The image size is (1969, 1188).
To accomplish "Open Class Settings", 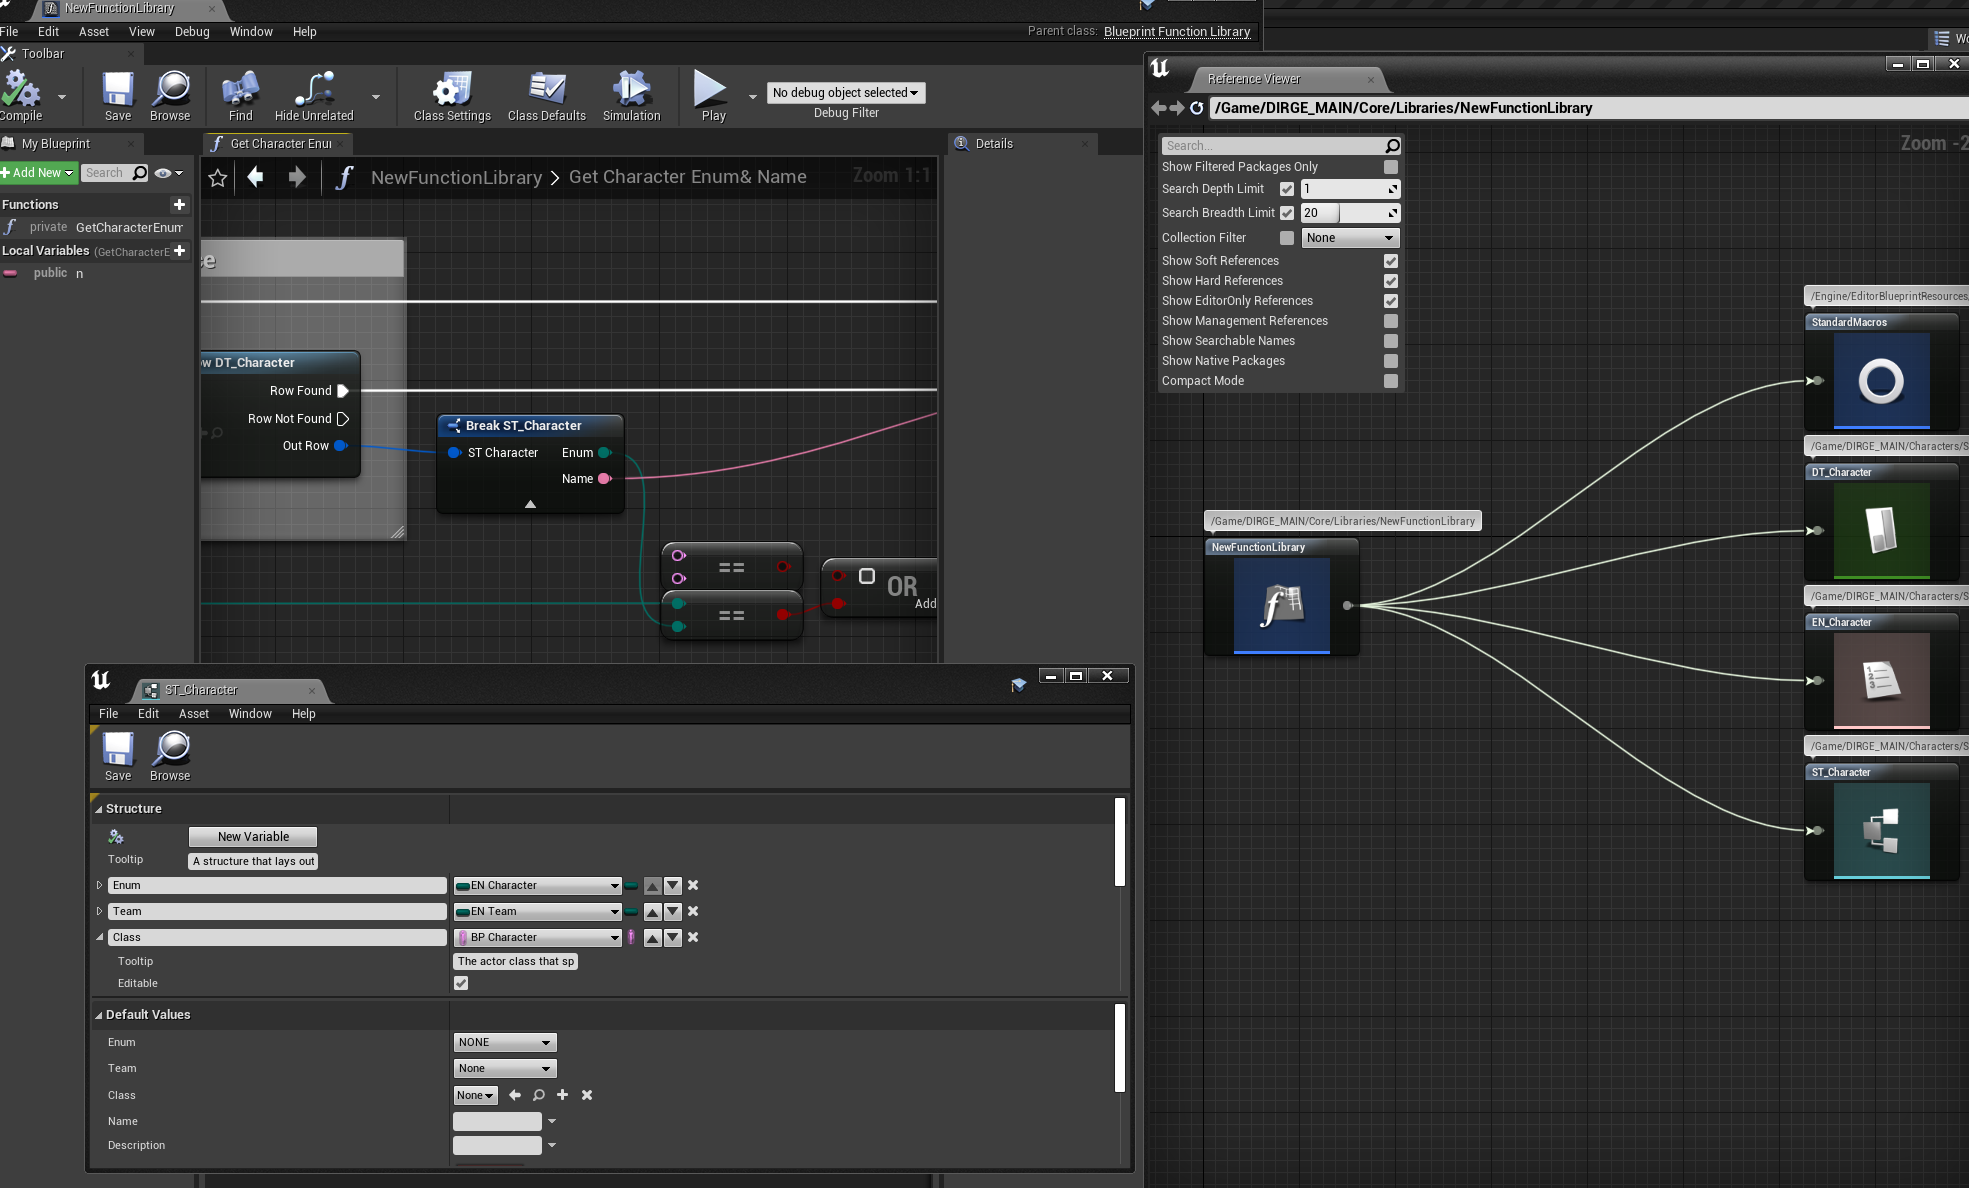I will coord(452,96).
